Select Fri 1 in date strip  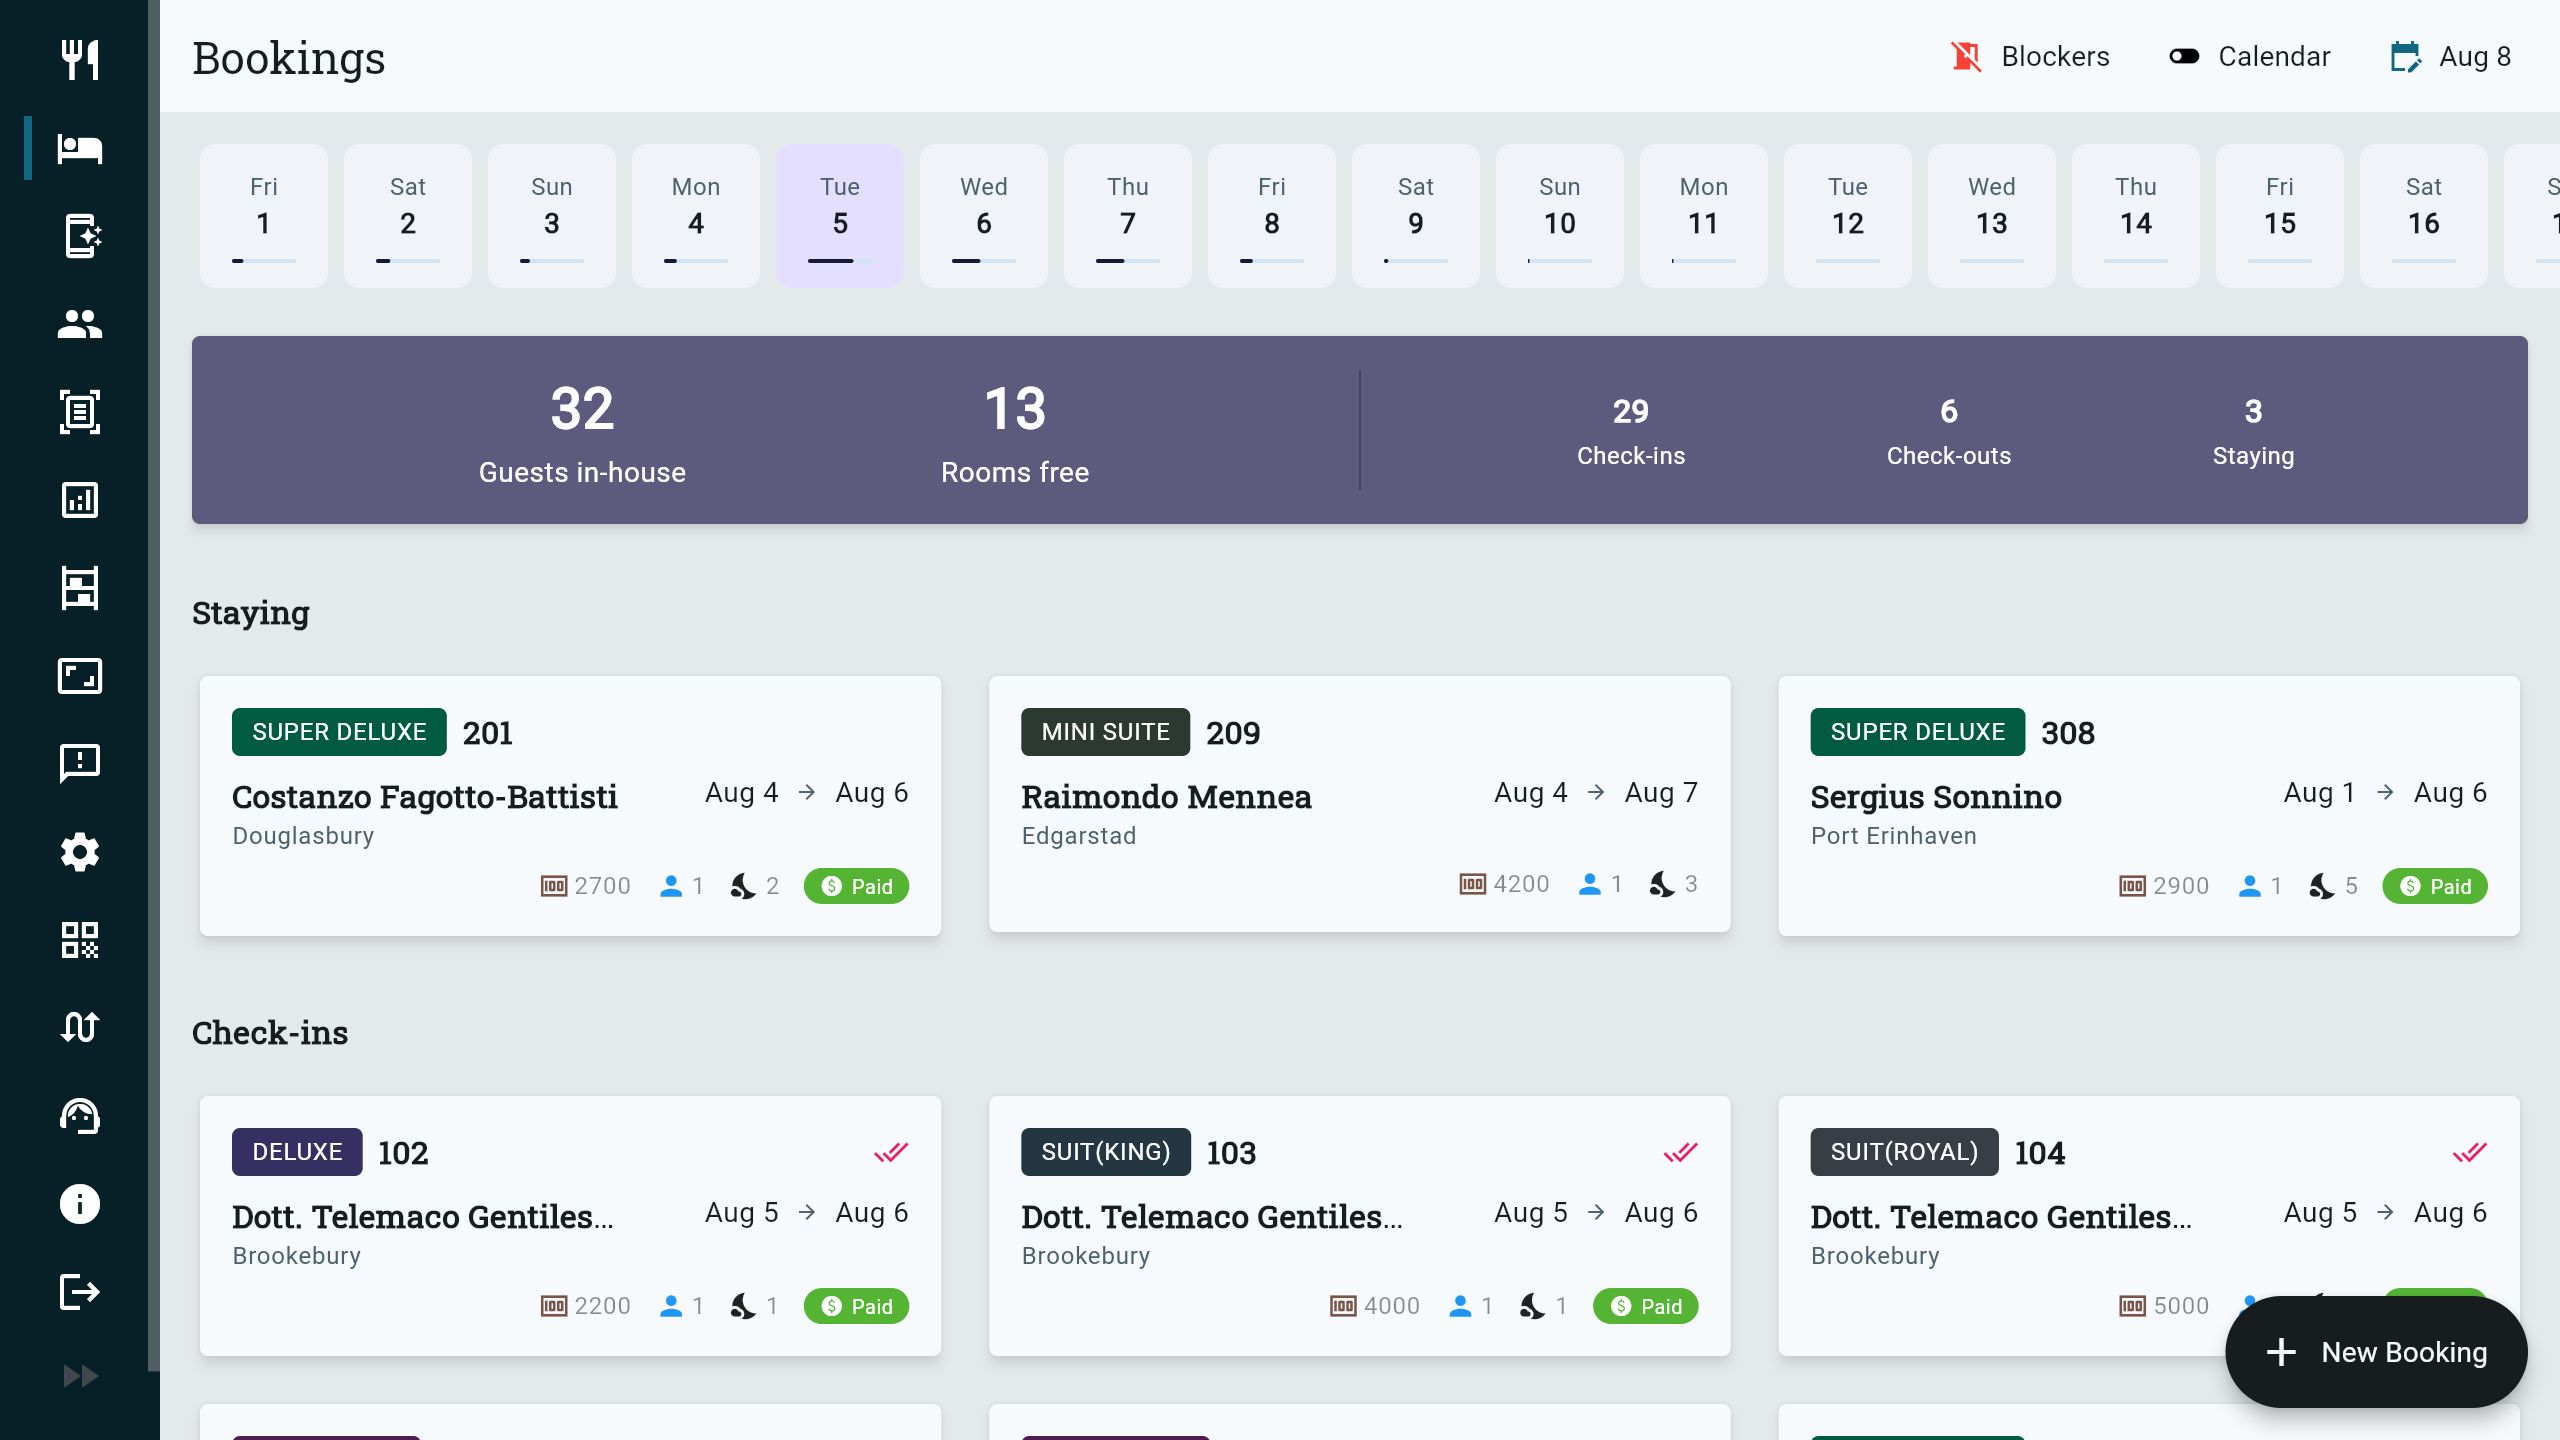(x=264, y=216)
